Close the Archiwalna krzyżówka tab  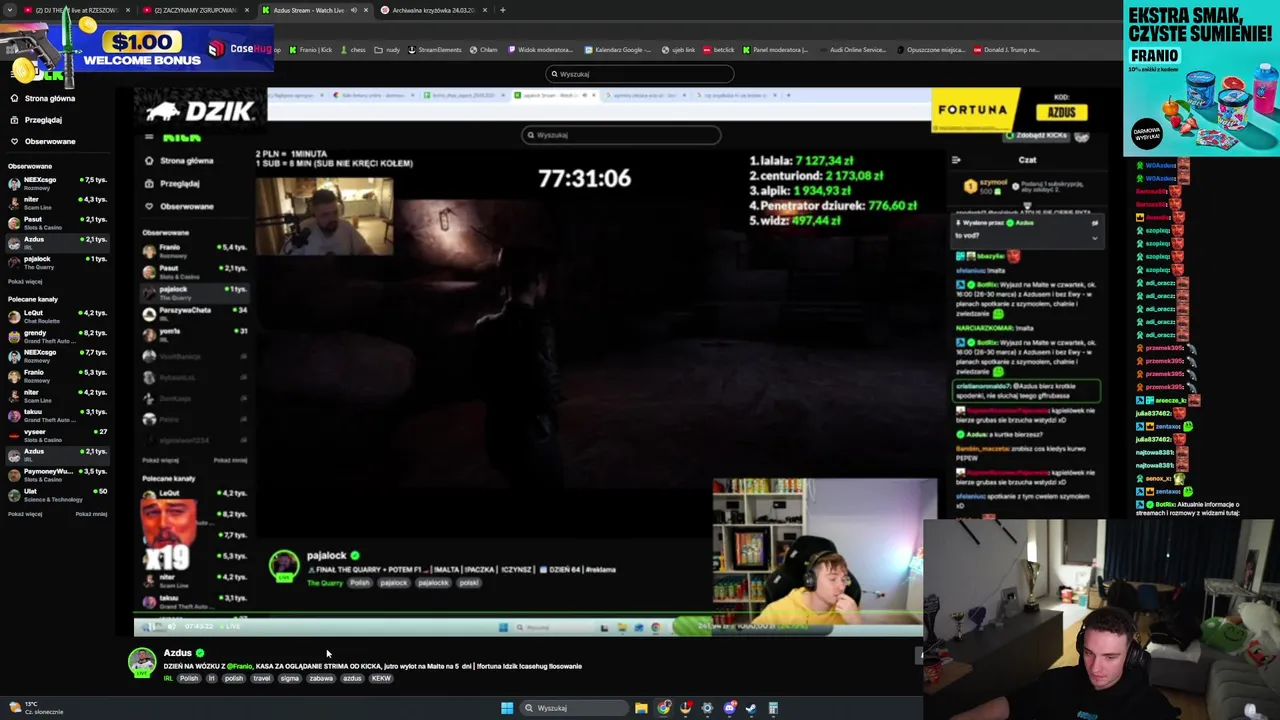click(485, 10)
